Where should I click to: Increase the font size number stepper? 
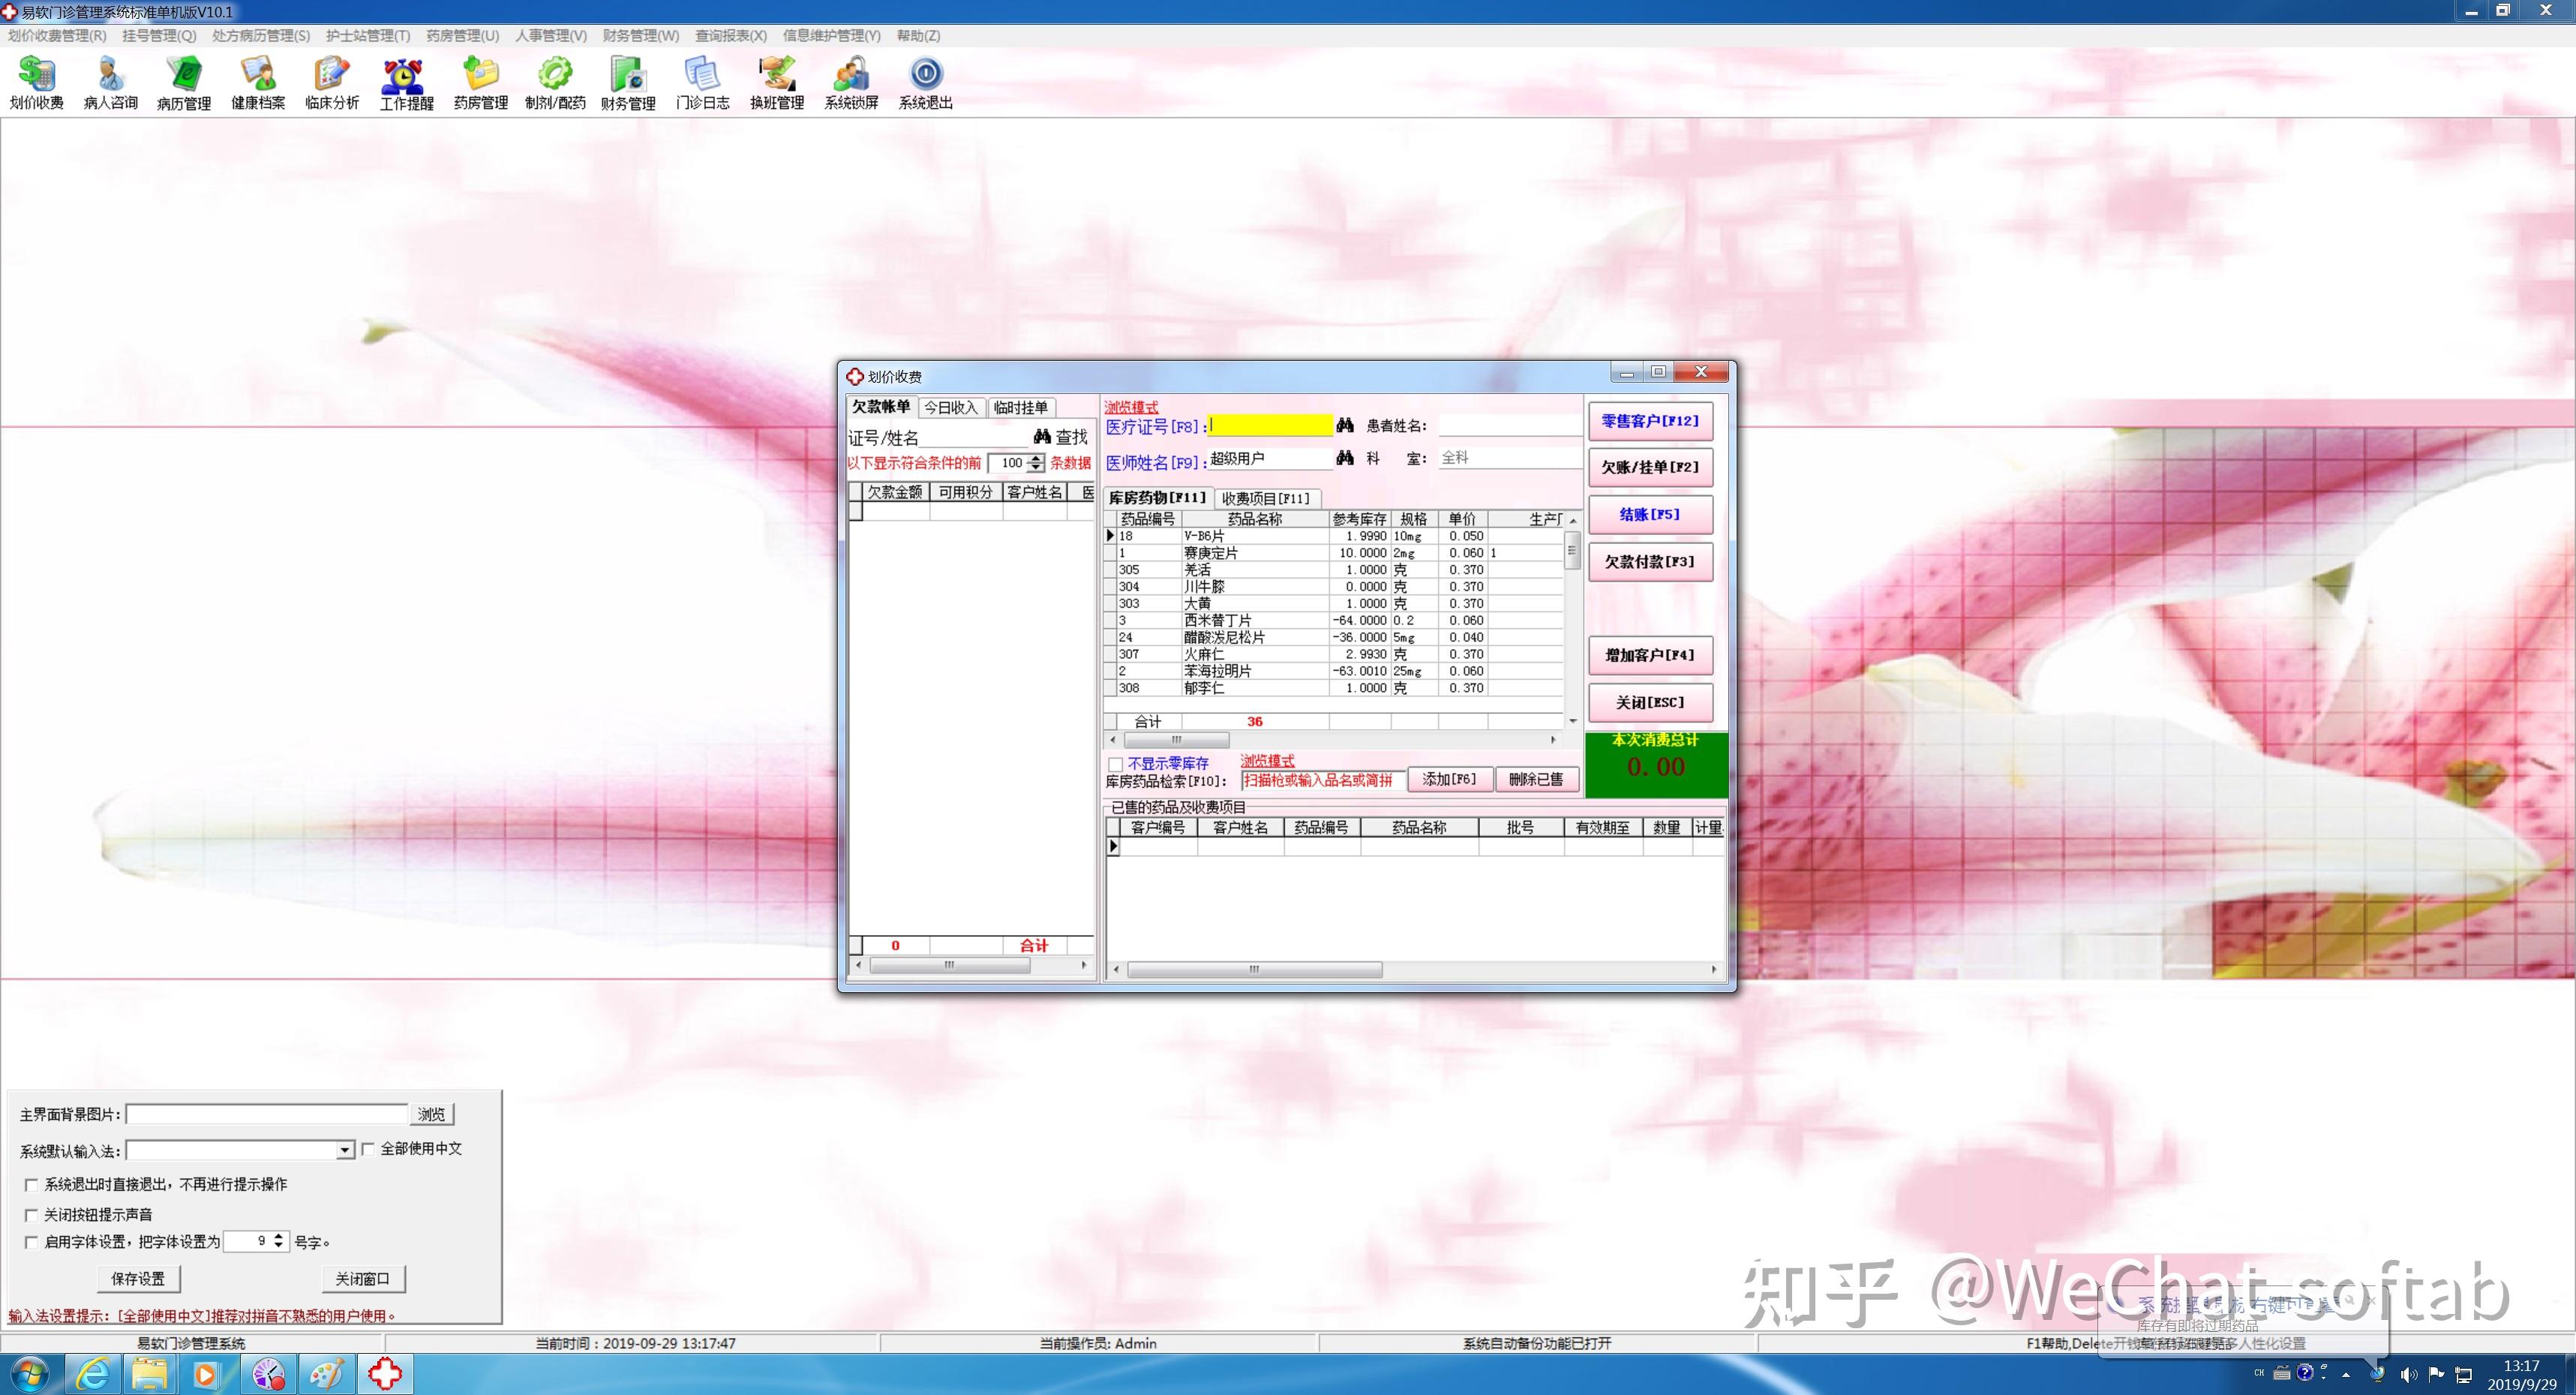coord(279,1236)
